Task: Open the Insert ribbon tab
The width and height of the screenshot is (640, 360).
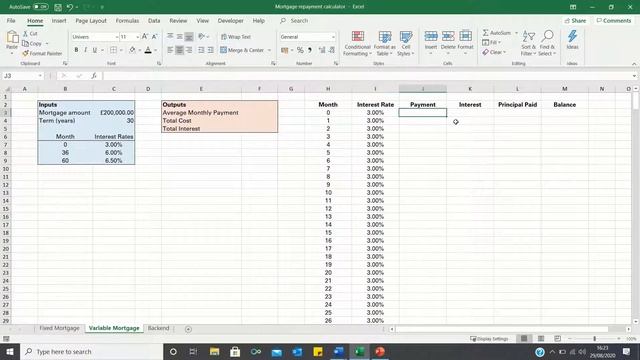Action: 59,20
